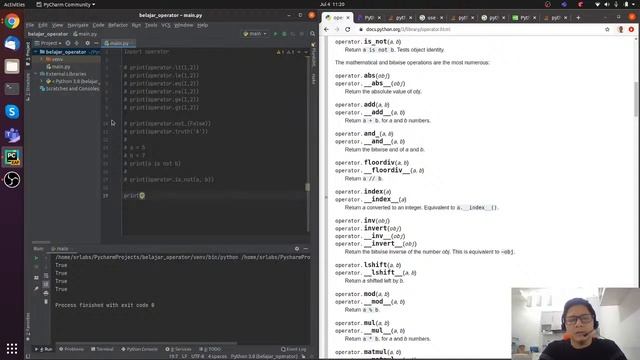The height and width of the screenshot is (360, 640).
Task: Click print icon in Run panel gutter
Action: pos(46,293)
